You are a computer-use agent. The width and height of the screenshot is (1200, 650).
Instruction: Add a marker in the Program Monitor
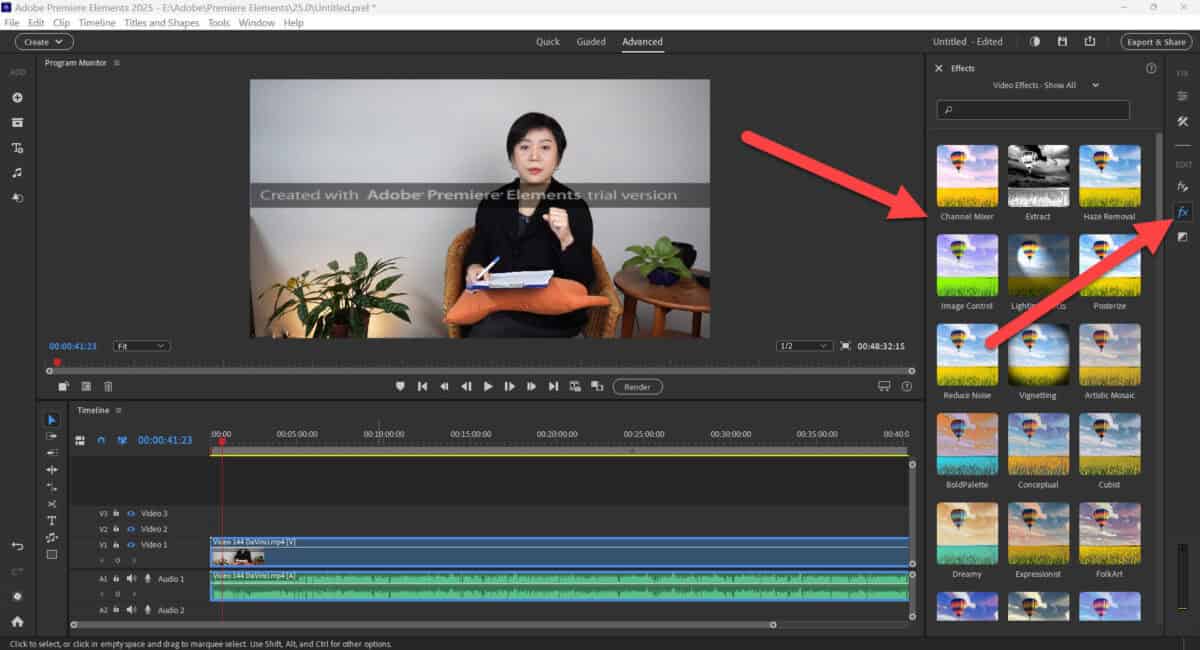[400, 386]
